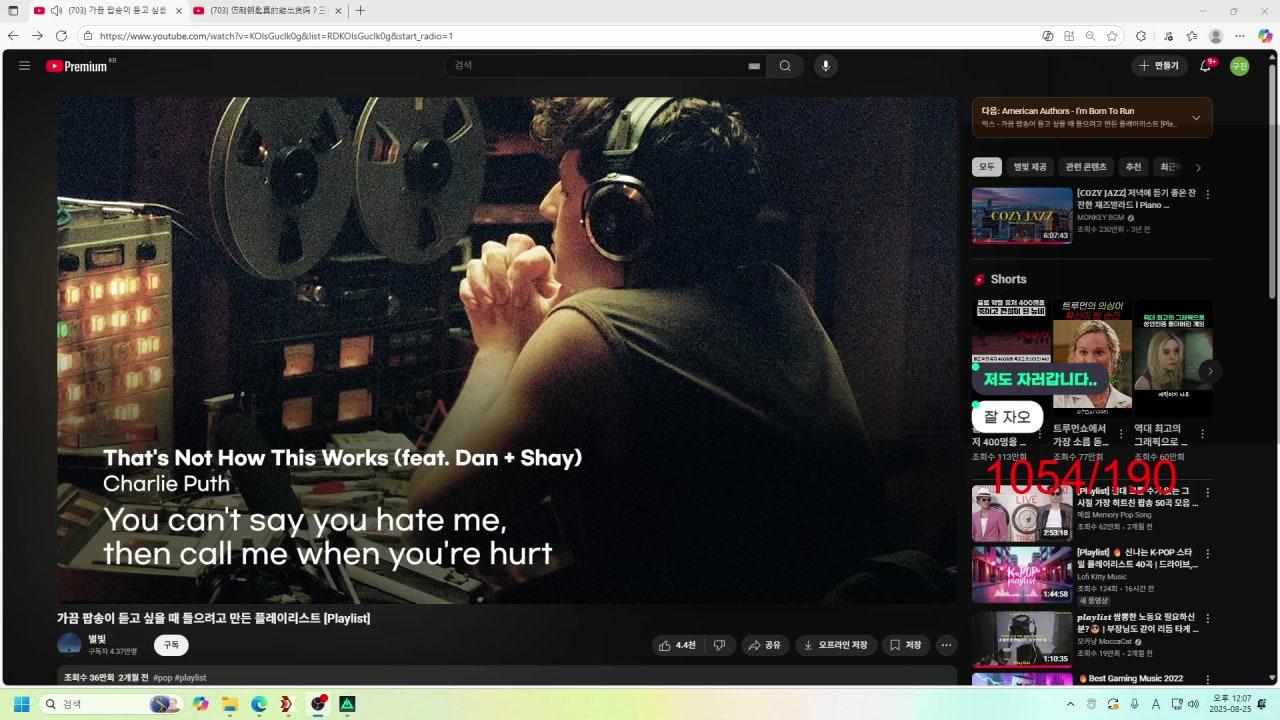Like the video with thumbs-up
The image size is (1280, 720).
677,645
